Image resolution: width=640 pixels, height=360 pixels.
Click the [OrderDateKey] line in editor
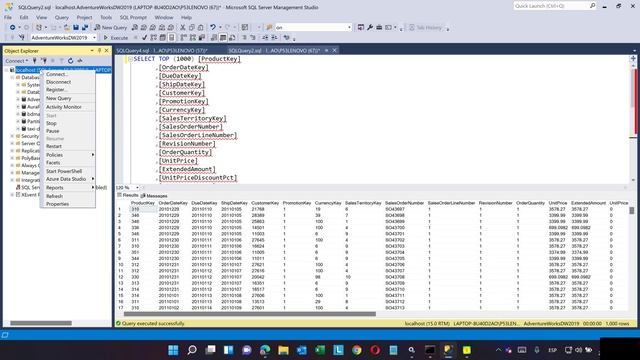click(183, 68)
